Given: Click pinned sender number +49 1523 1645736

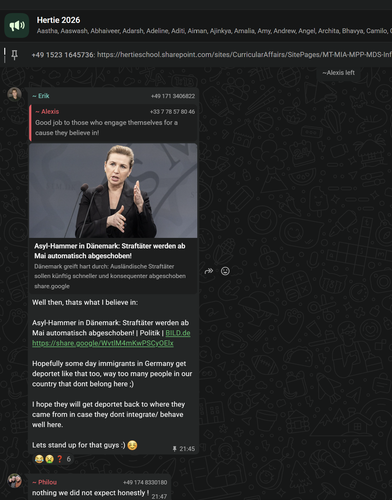Looking at the screenshot, I should click(63, 55).
